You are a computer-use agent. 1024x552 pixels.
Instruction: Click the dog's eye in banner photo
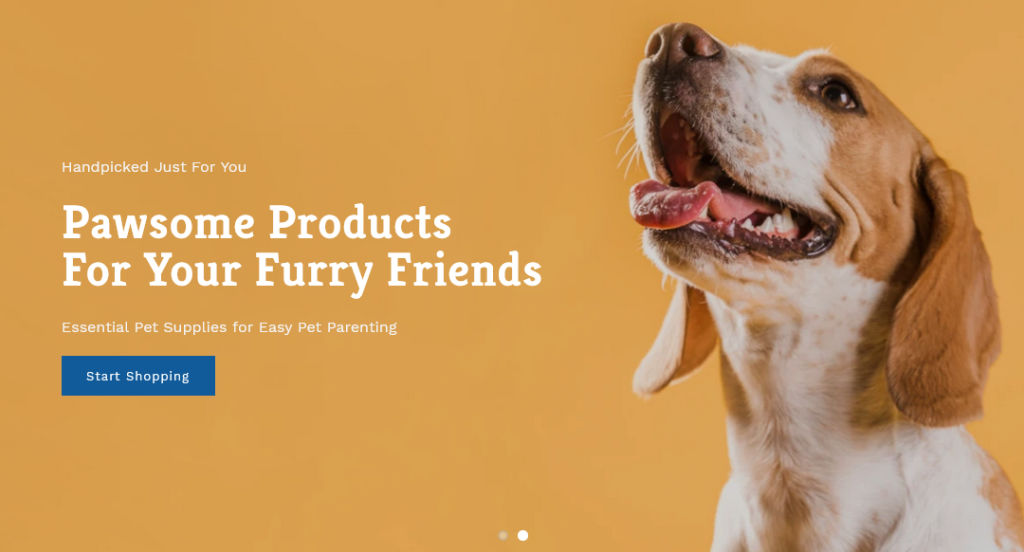coord(836,95)
